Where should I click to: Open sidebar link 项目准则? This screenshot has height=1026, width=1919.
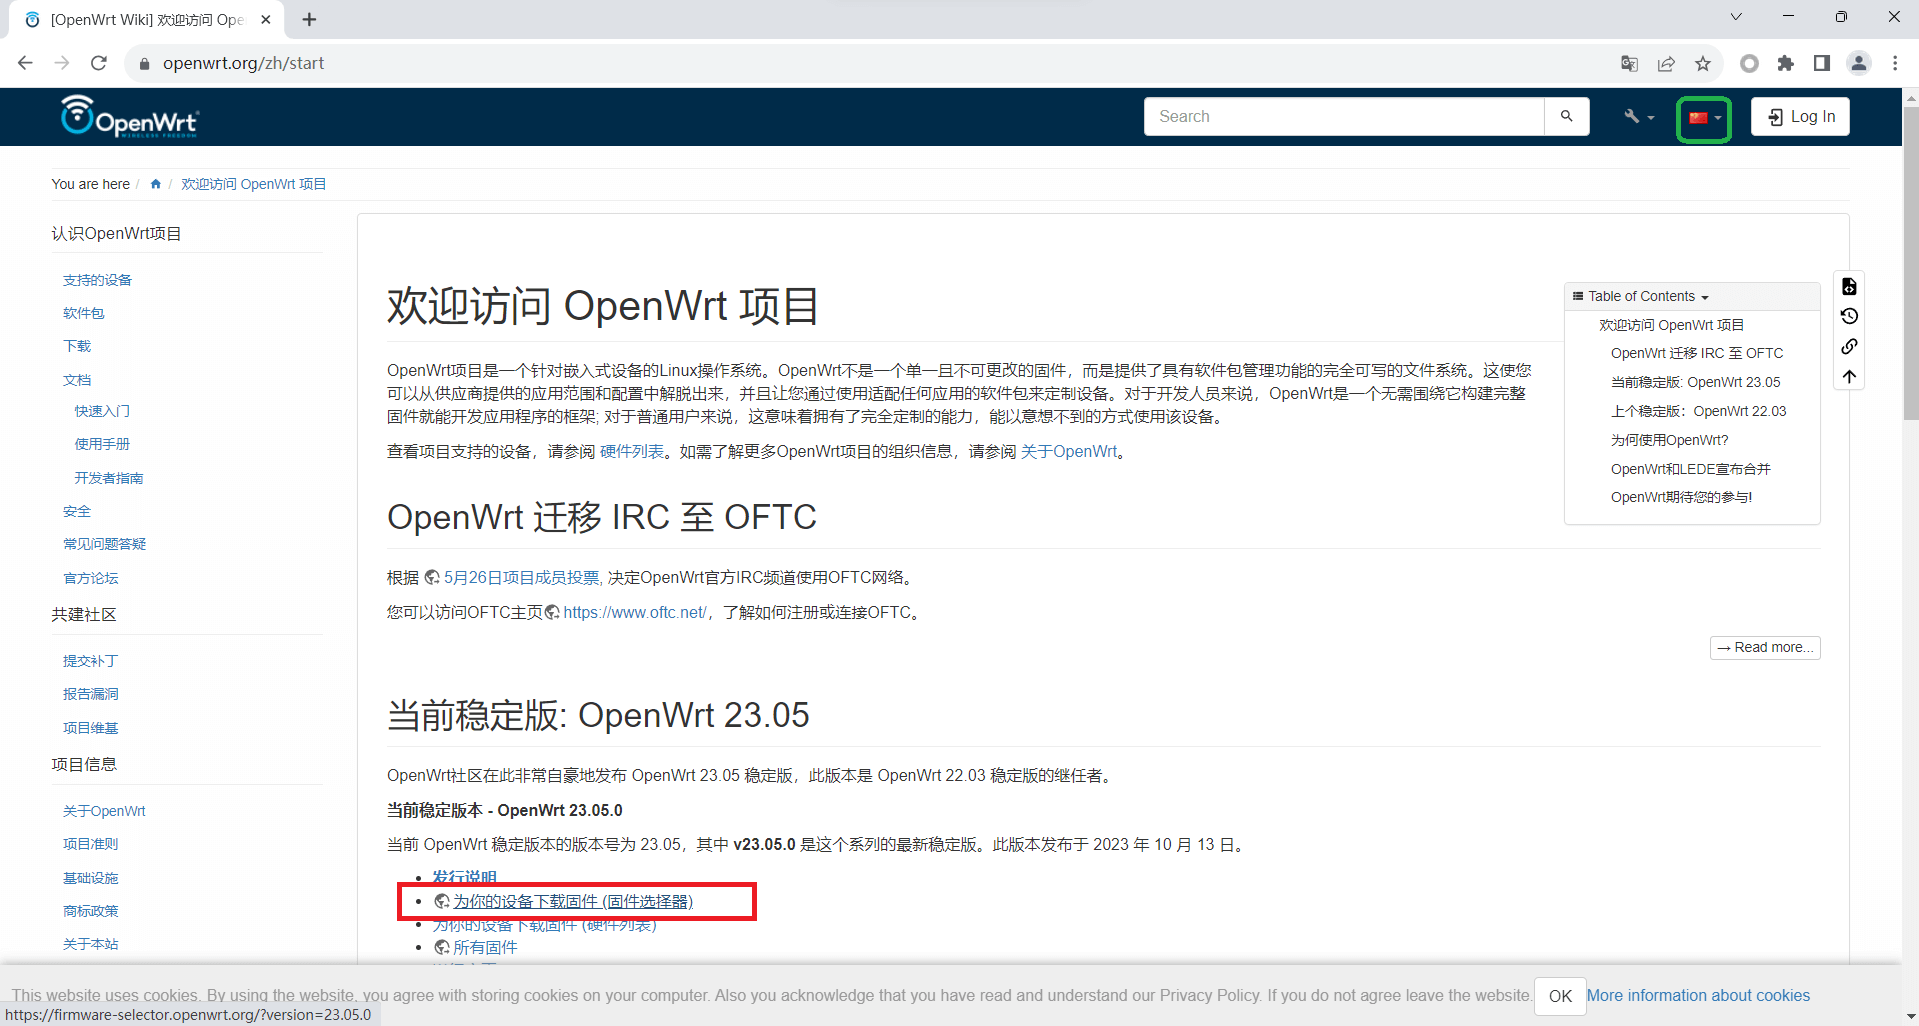tap(90, 844)
